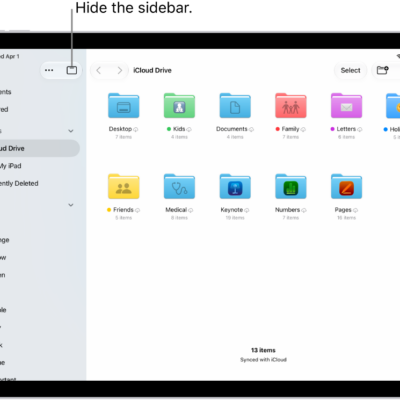This screenshot has width=400, height=400.
Task: Open the yellow Friends folder
Action: [124, 186]
